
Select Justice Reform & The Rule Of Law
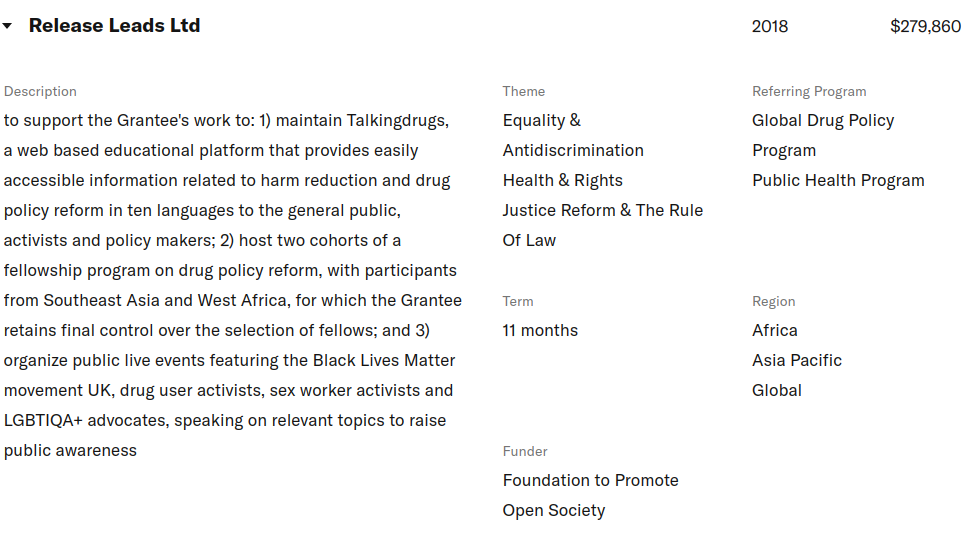[x=602, y=225]
